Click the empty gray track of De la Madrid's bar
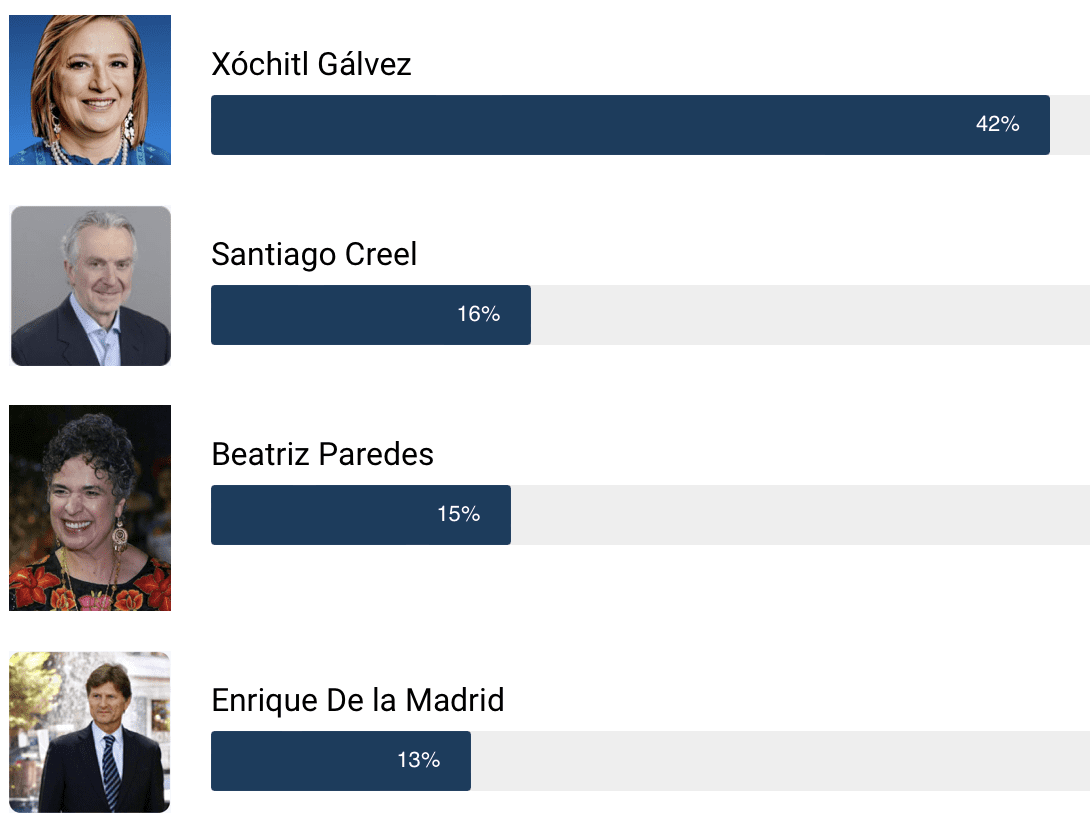 tap(780, 761)
